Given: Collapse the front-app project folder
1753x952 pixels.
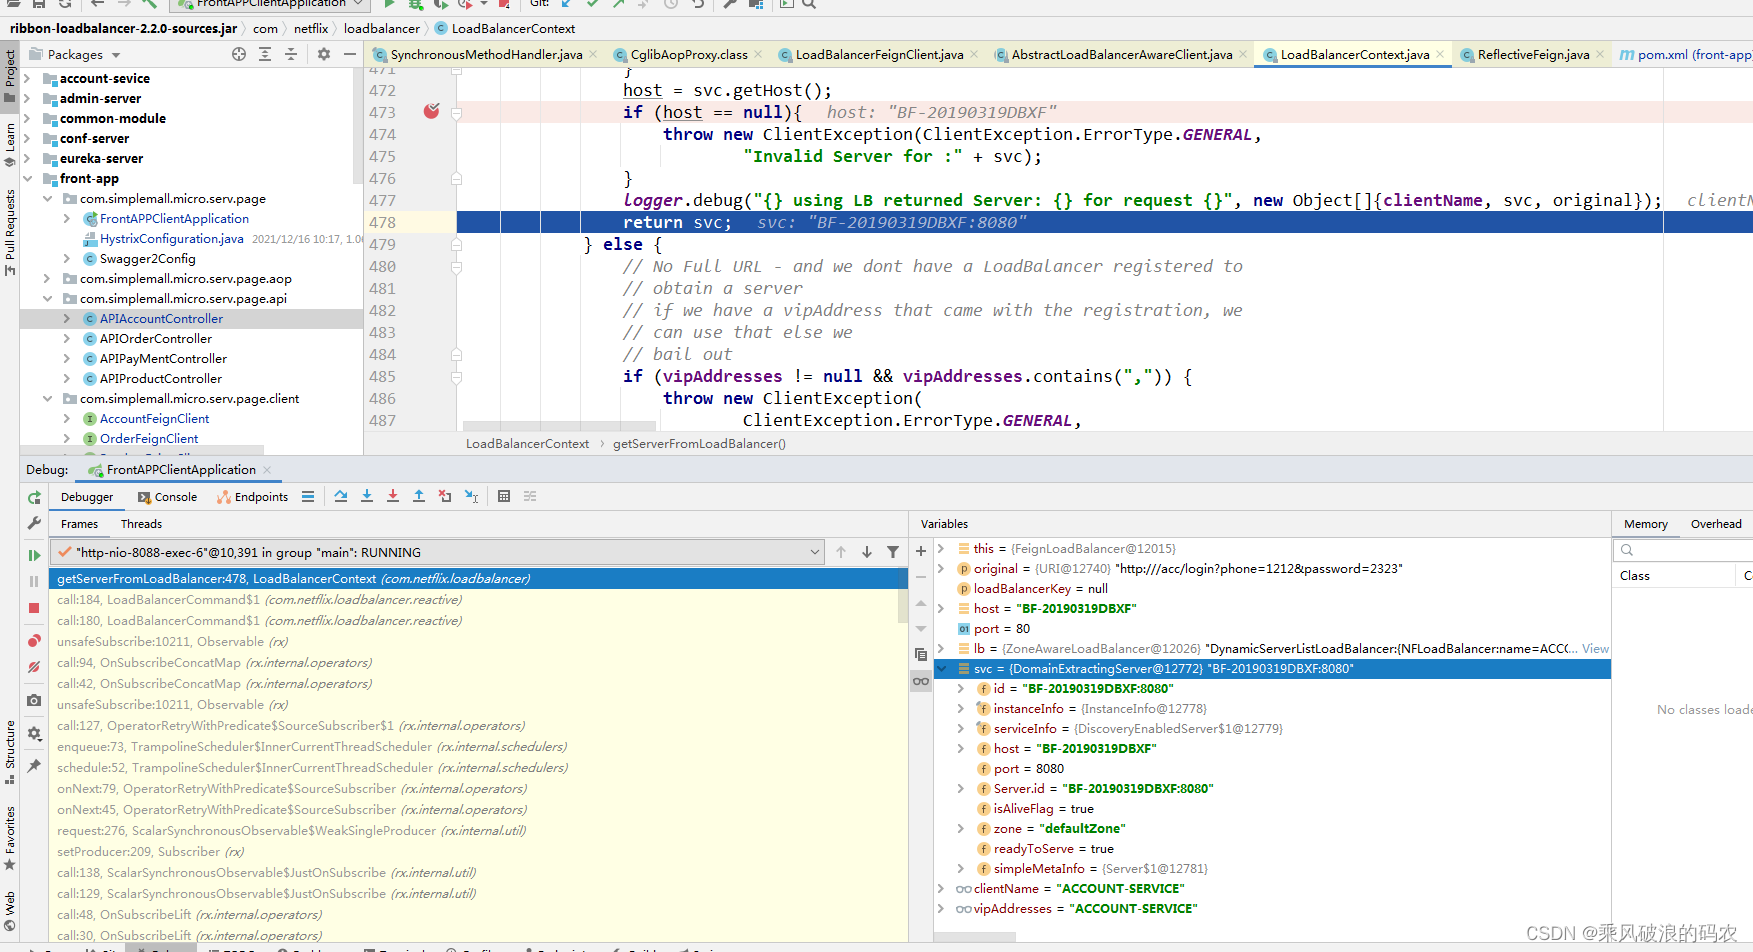Looking at the screenshot, I should pyautogui.click(x=27, y=178).
